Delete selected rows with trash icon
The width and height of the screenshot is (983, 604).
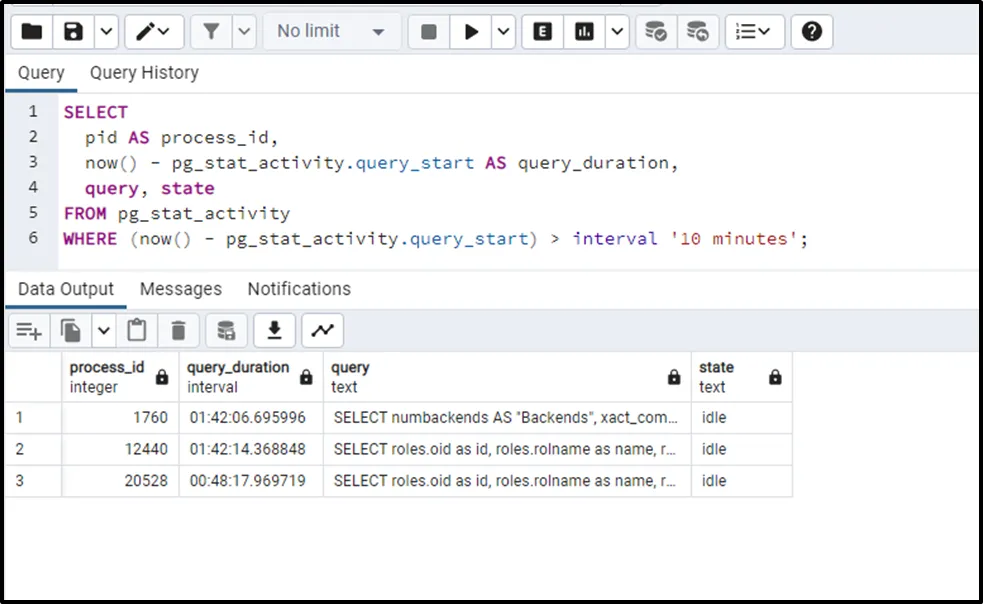[178, 330]
